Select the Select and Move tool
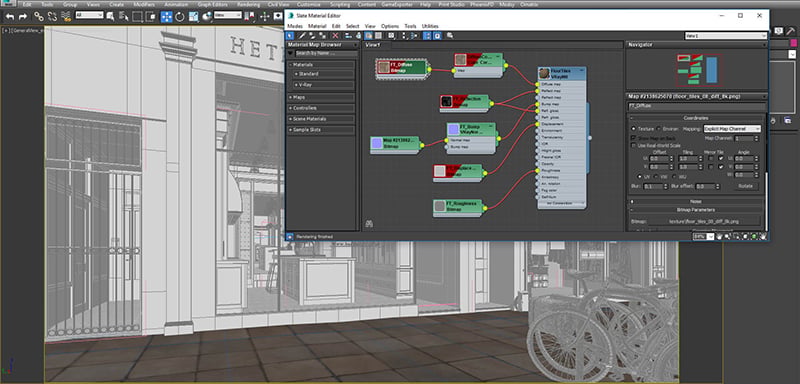The image size is (800, 384). (167, 16)
